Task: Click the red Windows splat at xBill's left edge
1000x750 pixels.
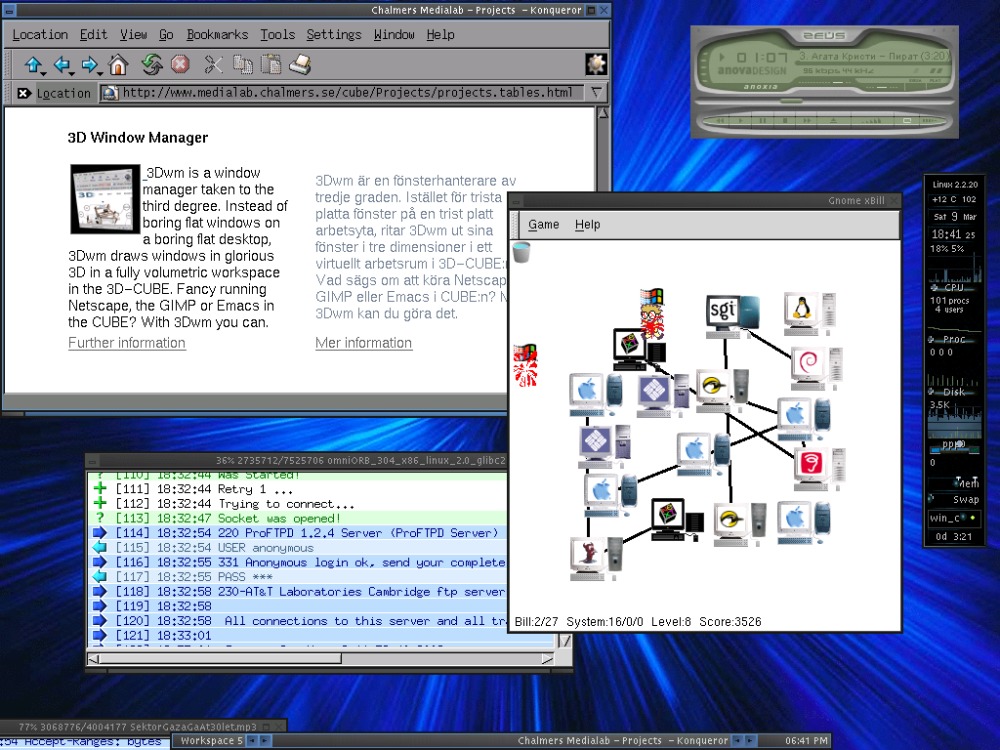Action: tap(525, 366)
